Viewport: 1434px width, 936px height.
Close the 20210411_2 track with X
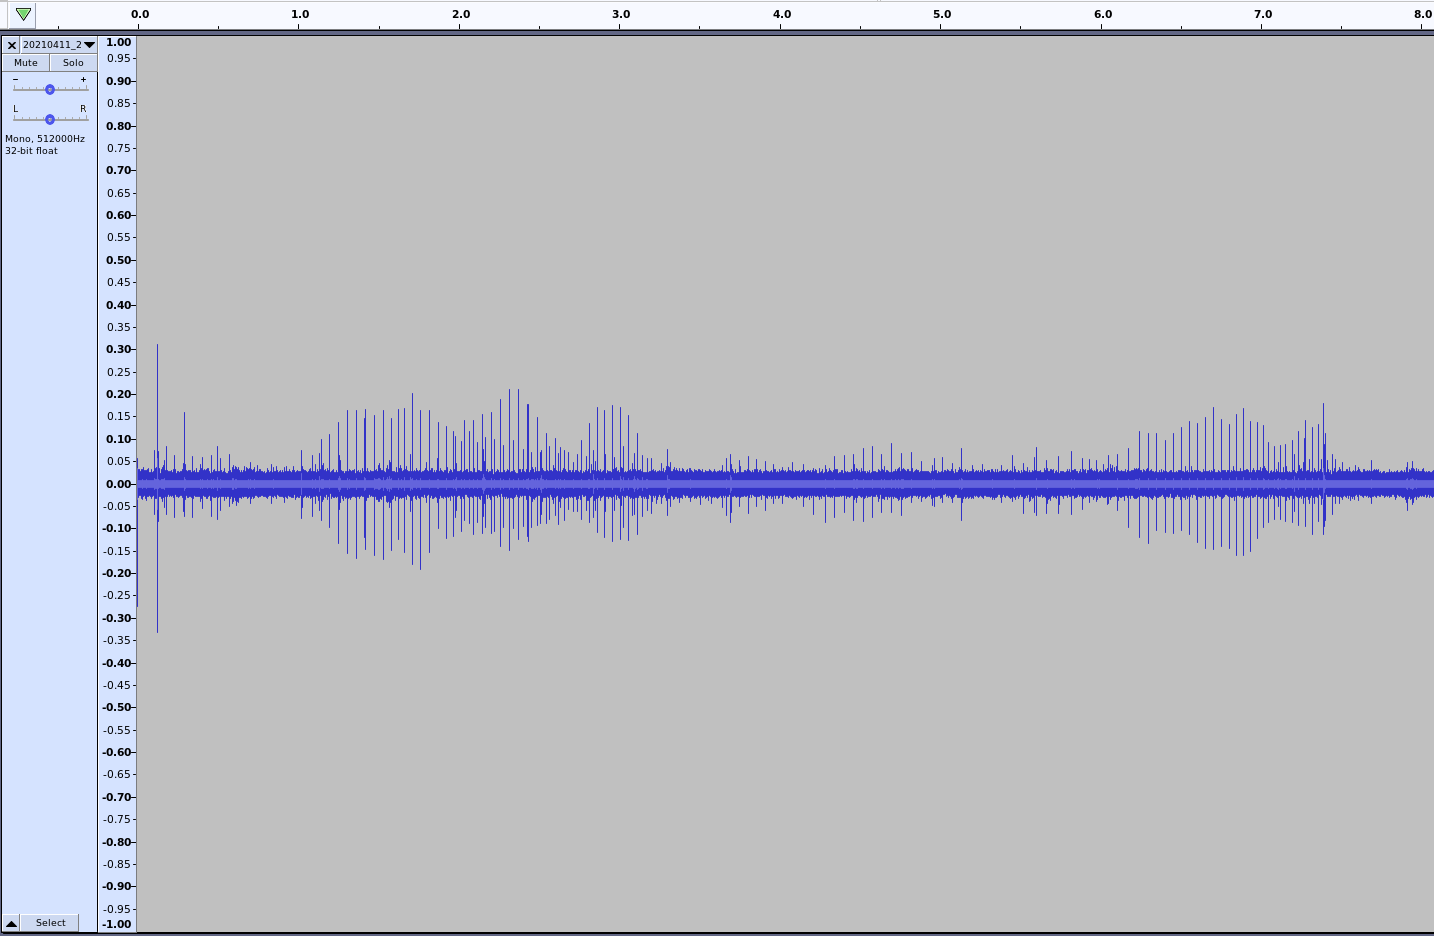11,45
